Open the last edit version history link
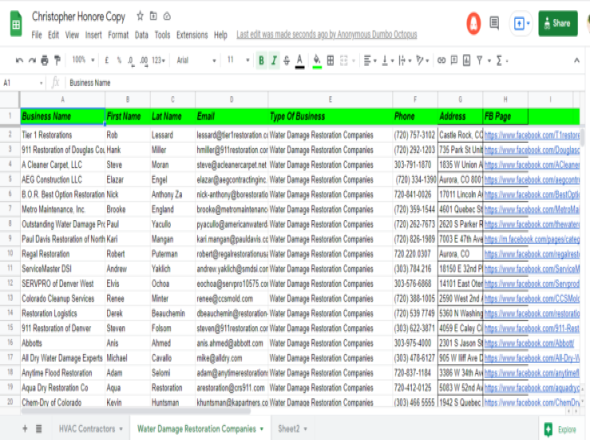The height and width of the screenshot is (440, 590). point(327,35)
